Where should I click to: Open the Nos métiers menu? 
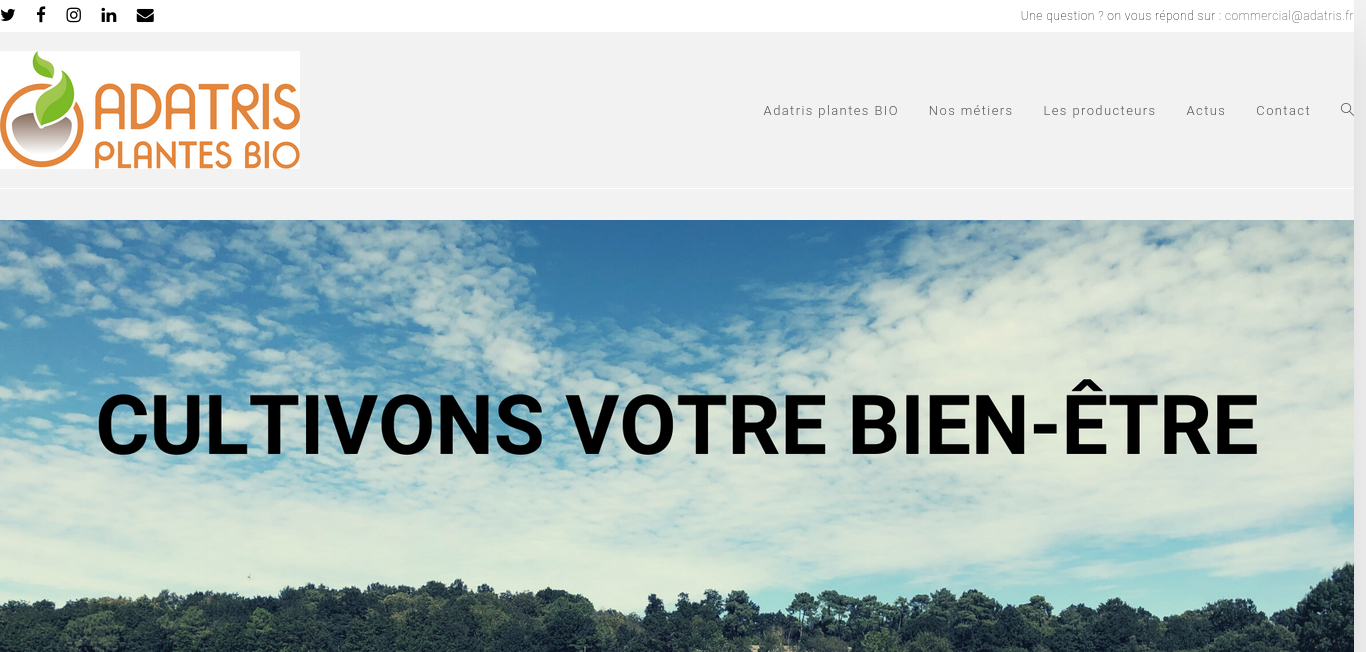point(970,111)
